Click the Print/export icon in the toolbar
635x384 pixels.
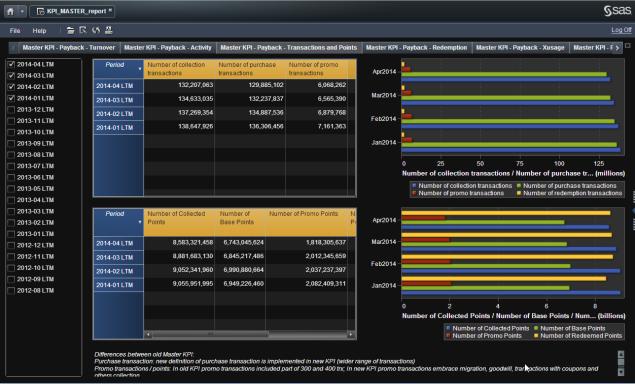[109, 30]
